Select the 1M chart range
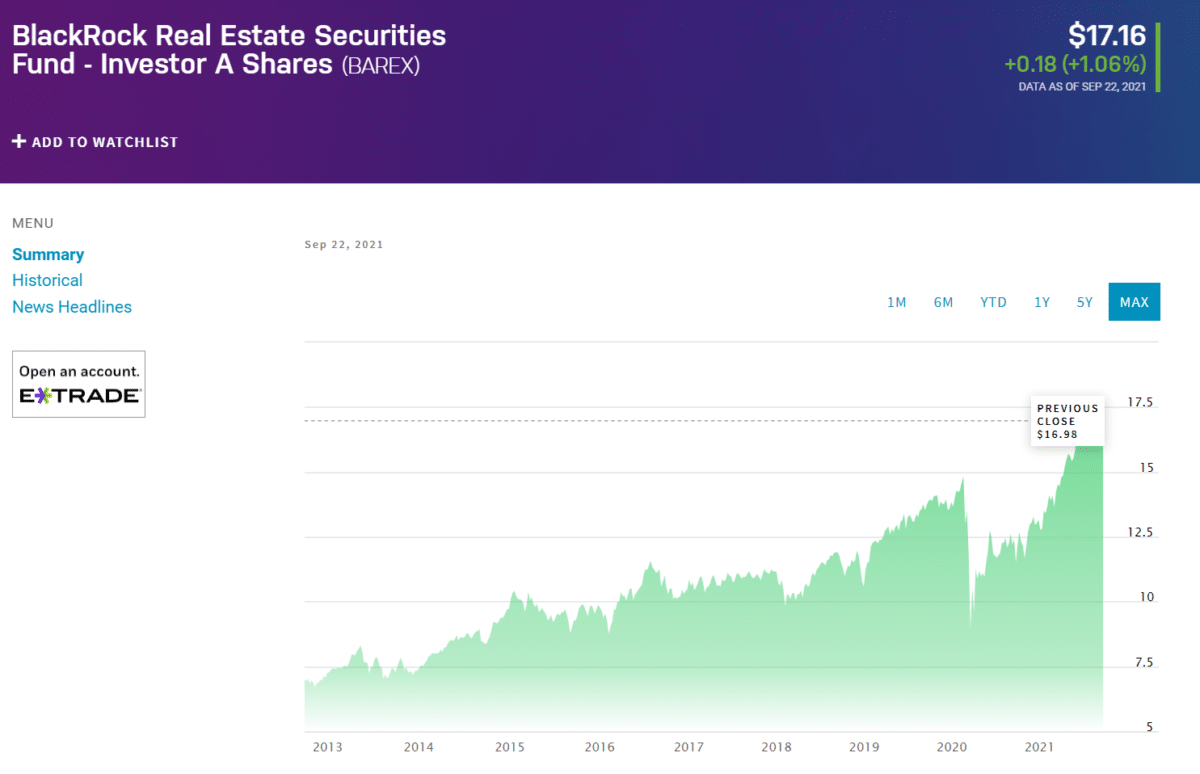Screen dimensions: 1200x774 [896, 302]
